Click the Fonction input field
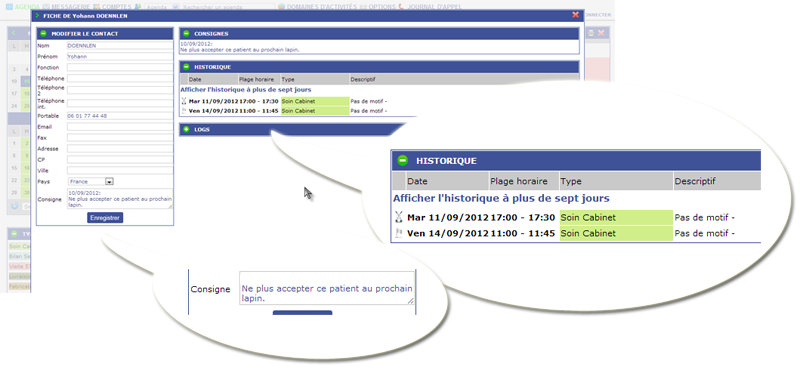The width and height of the screenshot is (800, 369). pyautogui.click(x=120, y=67)
